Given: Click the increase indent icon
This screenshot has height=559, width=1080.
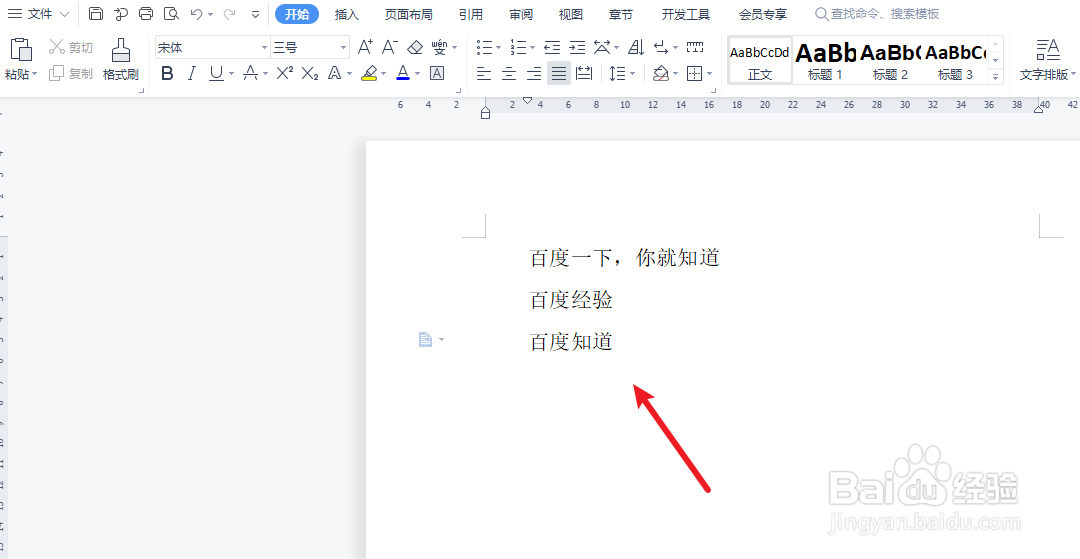Looking at the screenshot, I should coord(577,48).
